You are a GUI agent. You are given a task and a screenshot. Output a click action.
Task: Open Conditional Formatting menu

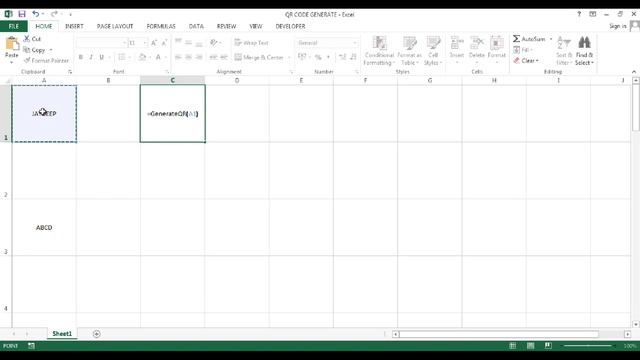click(x=379, y=51)
